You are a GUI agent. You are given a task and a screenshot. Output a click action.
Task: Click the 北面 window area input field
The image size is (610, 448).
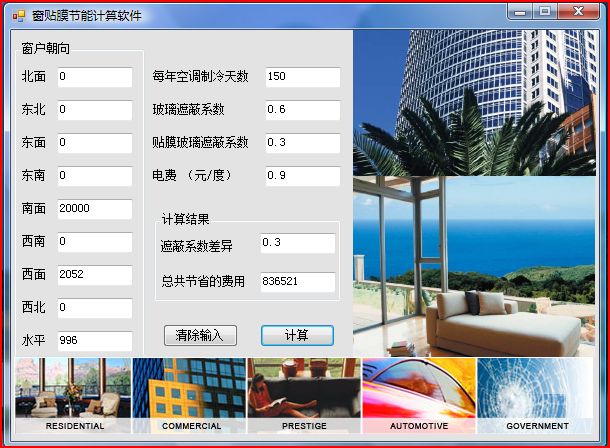click(95, 77)
